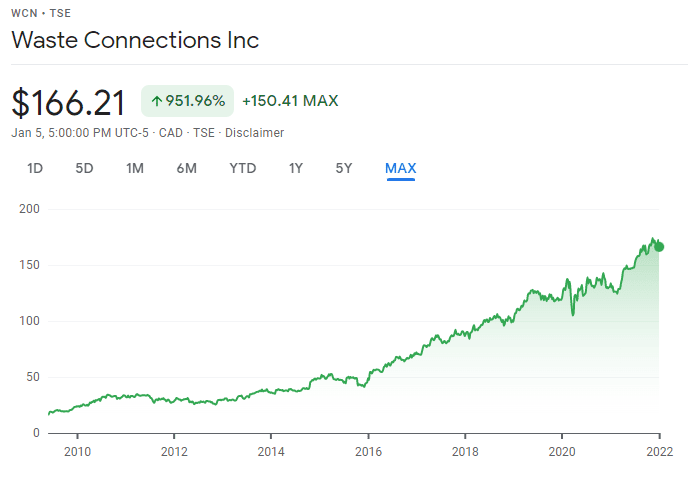Viewport: 688px width, 478px height.
Task: Click the Waste Connections Inc title
Action: [135, 41]
